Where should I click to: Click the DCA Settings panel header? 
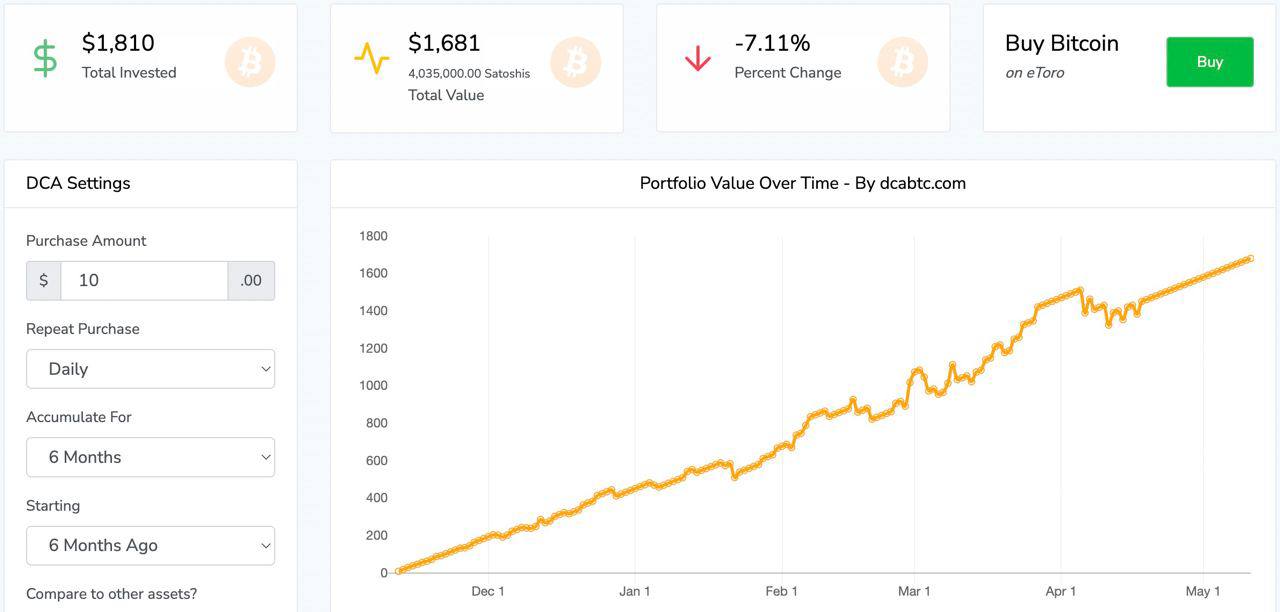[78, 183]
